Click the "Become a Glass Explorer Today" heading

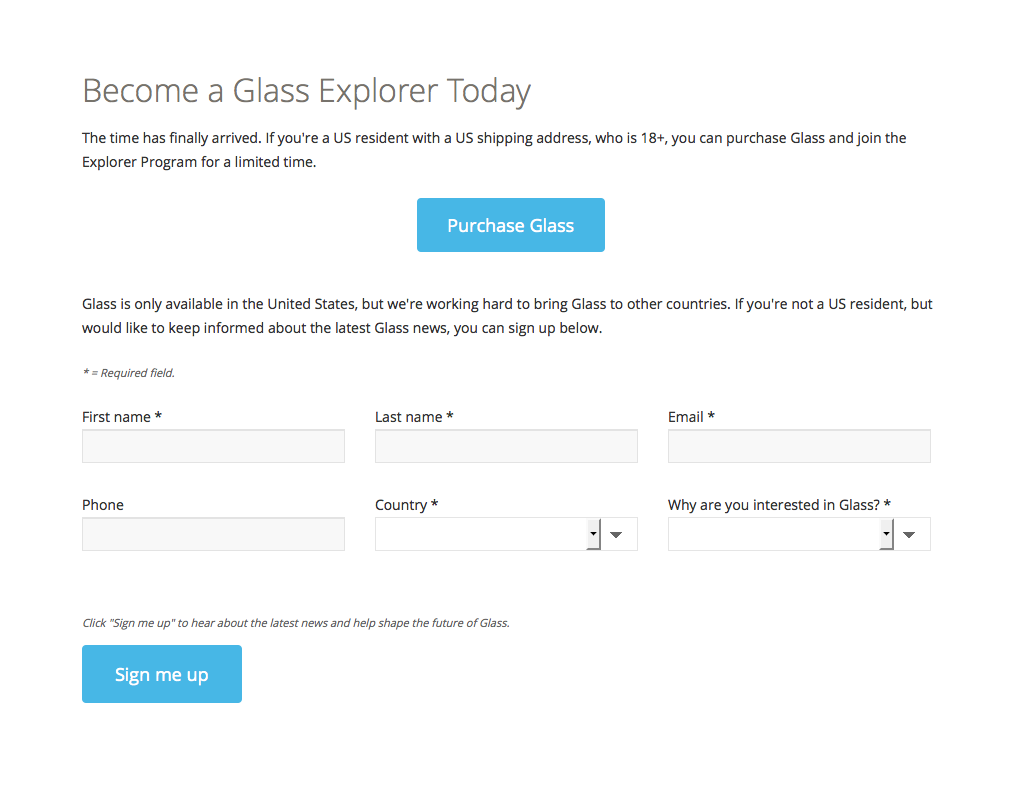tap(306, 91)
